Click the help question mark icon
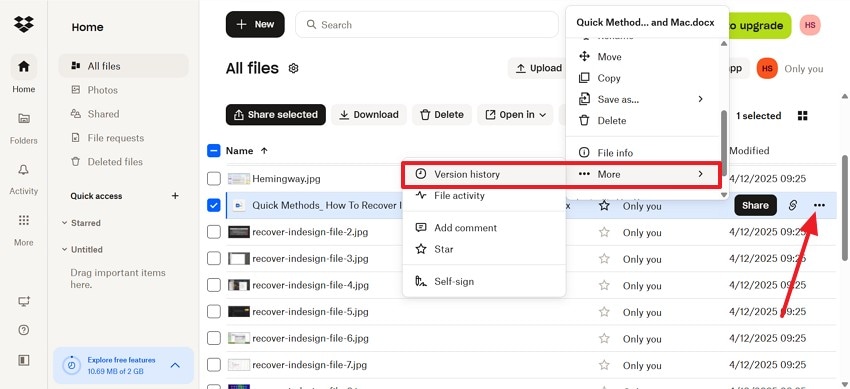 (x=23, y=330)
